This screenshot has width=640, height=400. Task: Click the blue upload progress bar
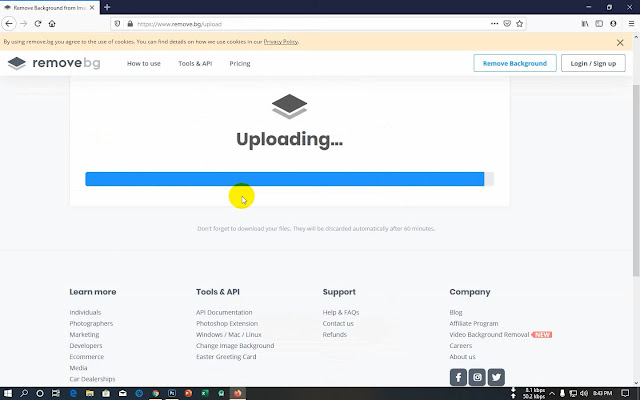[284, 179]
